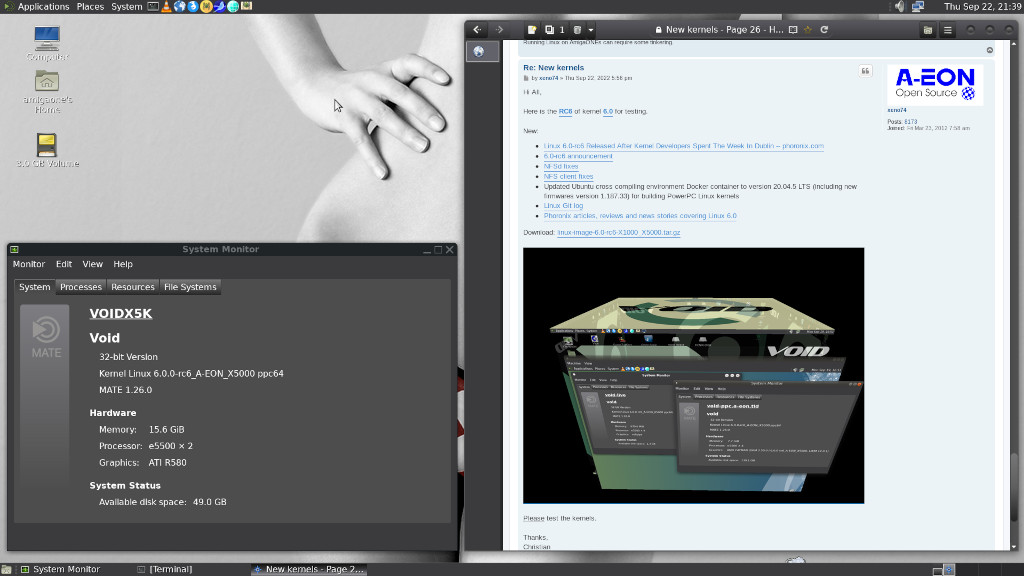The image size is (1024, 576).
Task: Go forward in the browser
Action: pos(500,29)
